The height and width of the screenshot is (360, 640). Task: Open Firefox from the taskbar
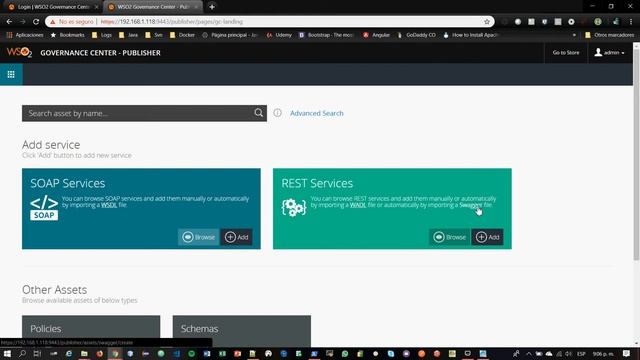[100, 353]
